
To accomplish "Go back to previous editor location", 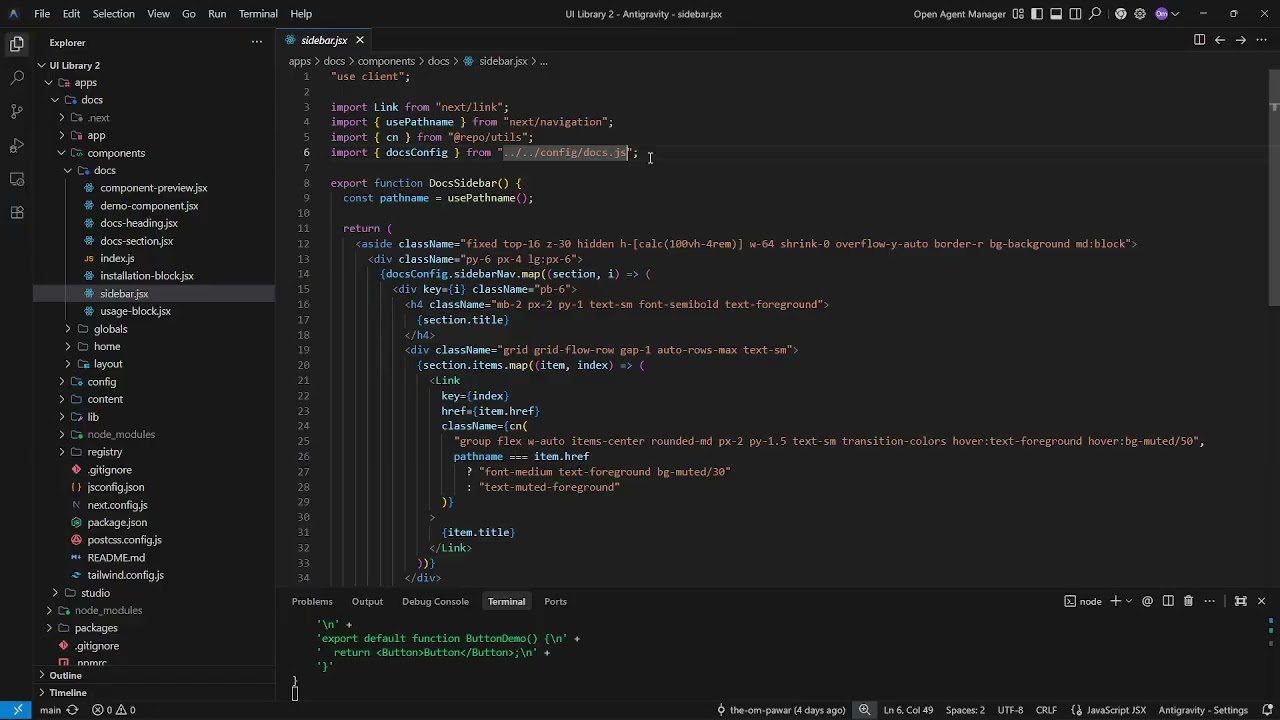I will [1220, 40].
